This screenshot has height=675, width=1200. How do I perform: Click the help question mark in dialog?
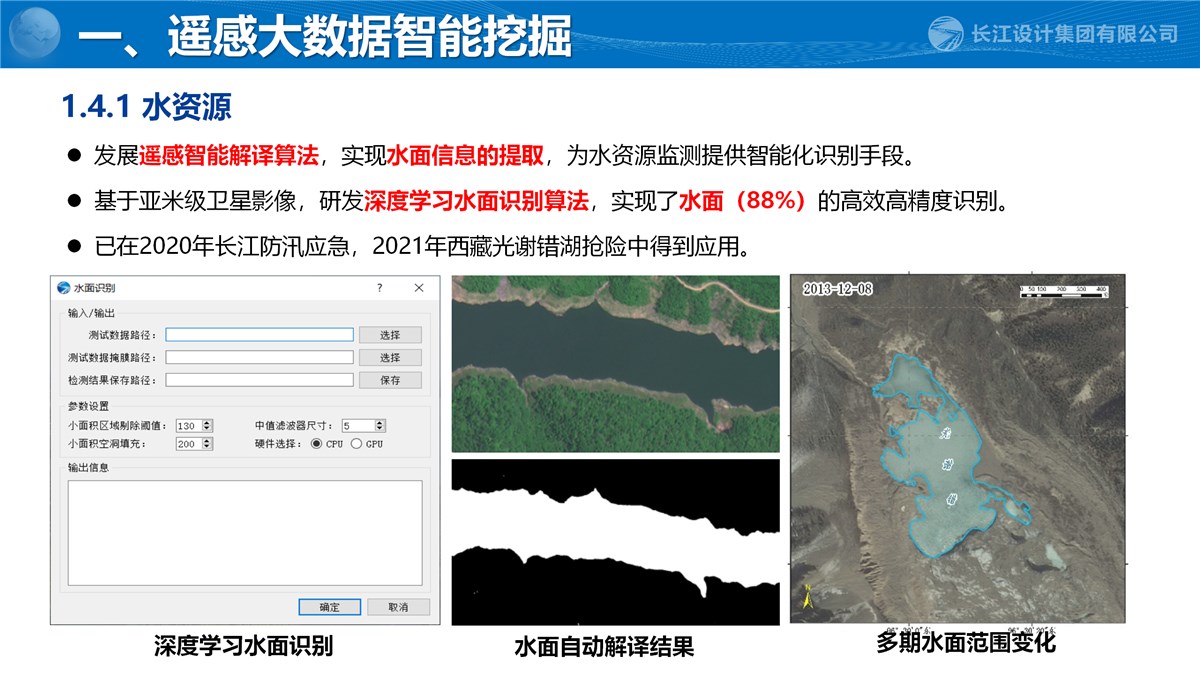click(379, 288)
